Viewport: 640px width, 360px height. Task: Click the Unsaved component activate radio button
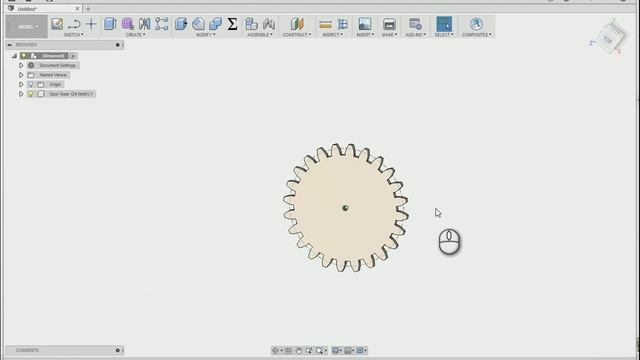click(x=73, y=56)
